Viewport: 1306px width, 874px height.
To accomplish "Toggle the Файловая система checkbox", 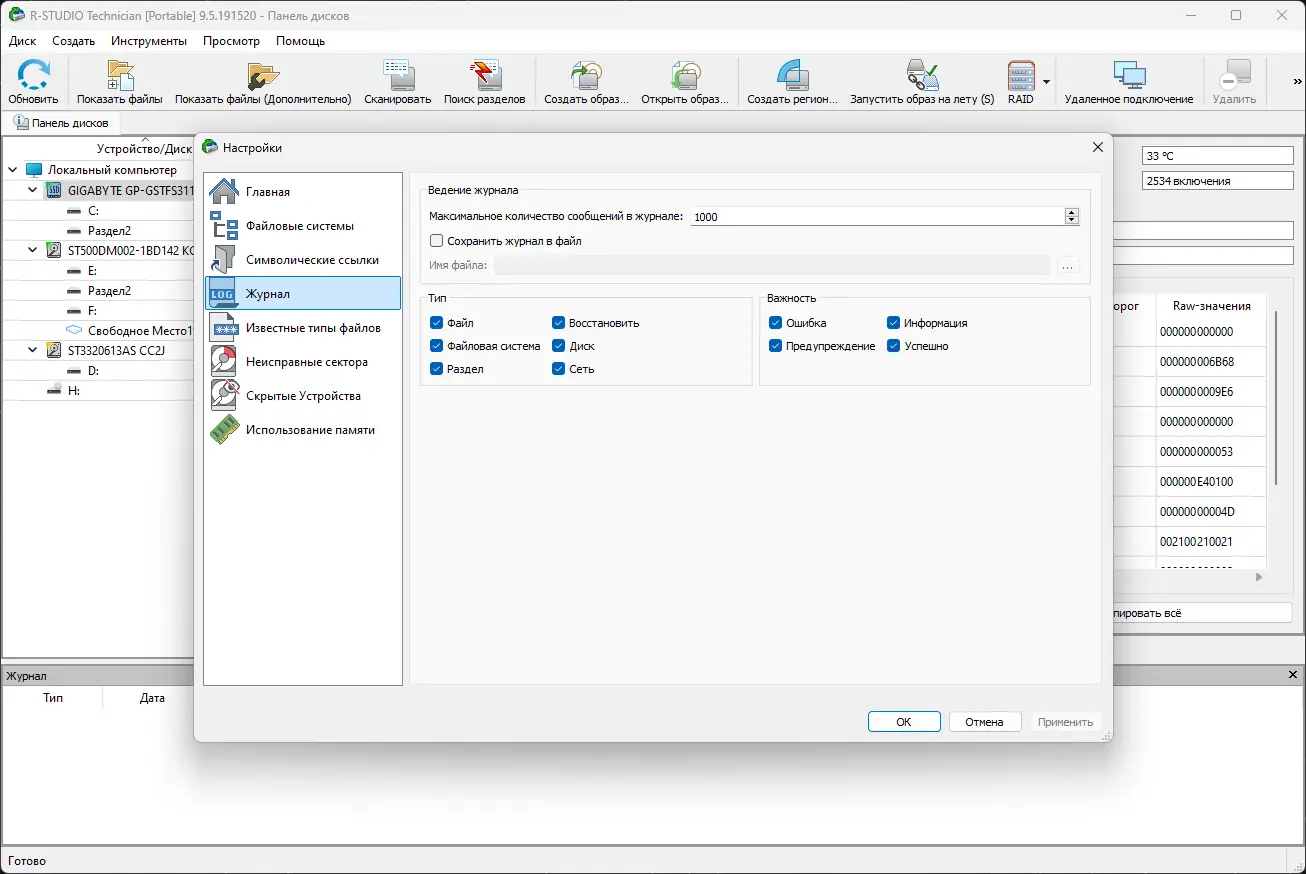I will [x=436, y=346].
